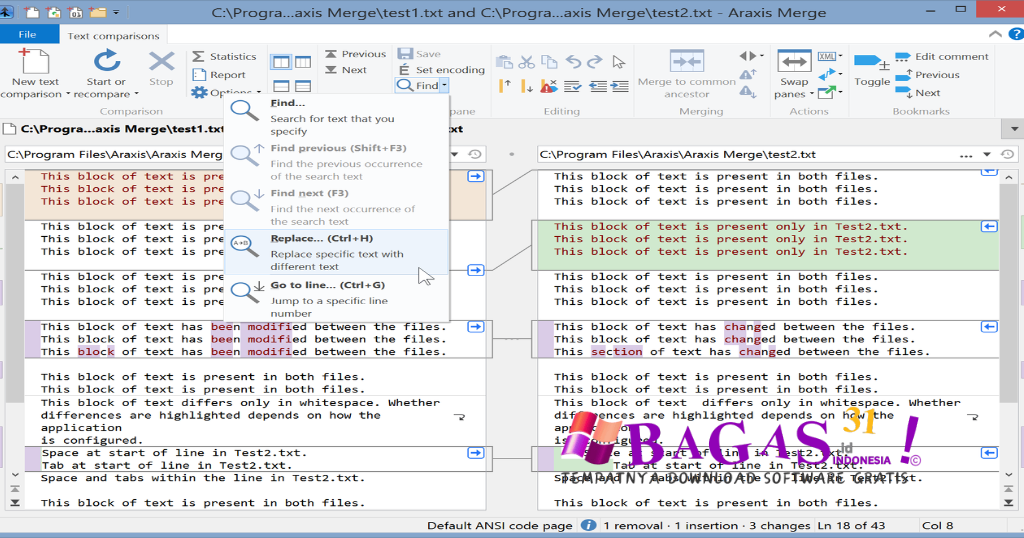Choose Go to line... (Ctrl+G) menu item
Image resolution: width=1024 pixels, height=538 pixels.
point(336,298)
